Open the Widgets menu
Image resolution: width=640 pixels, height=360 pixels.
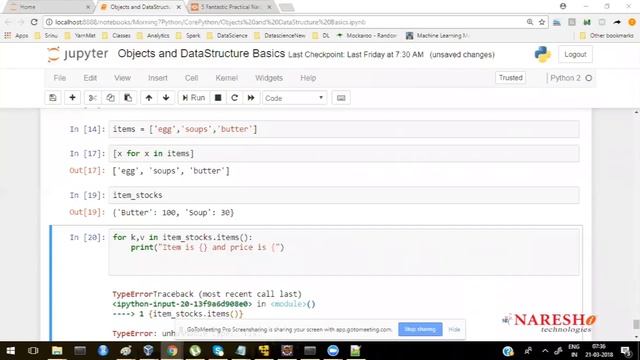click(269, 78)
